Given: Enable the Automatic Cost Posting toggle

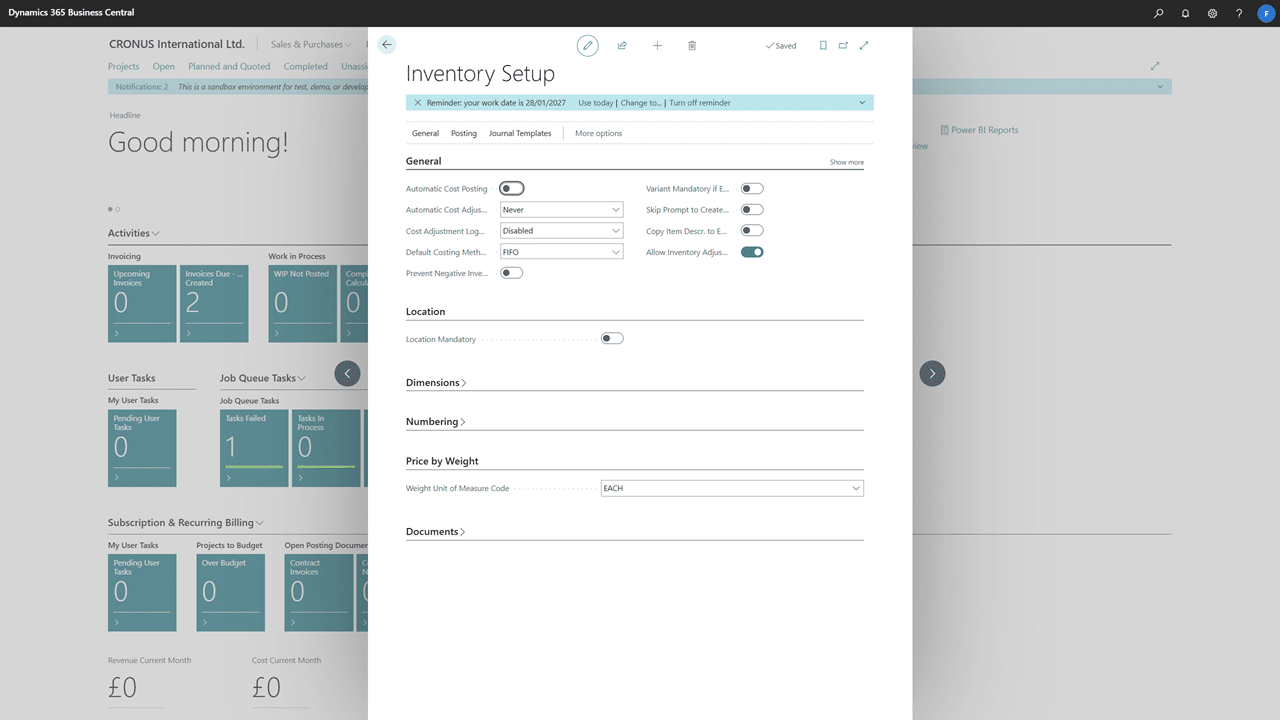Looking at the screenshot, I should point(511,189).
